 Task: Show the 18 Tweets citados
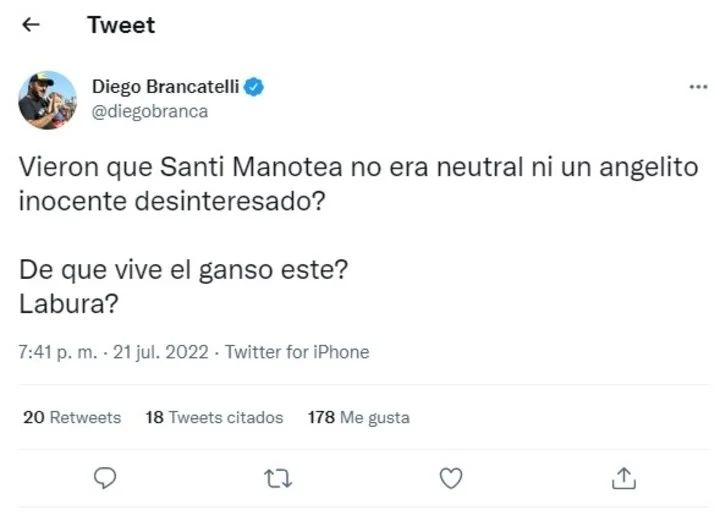coord(214,417)
